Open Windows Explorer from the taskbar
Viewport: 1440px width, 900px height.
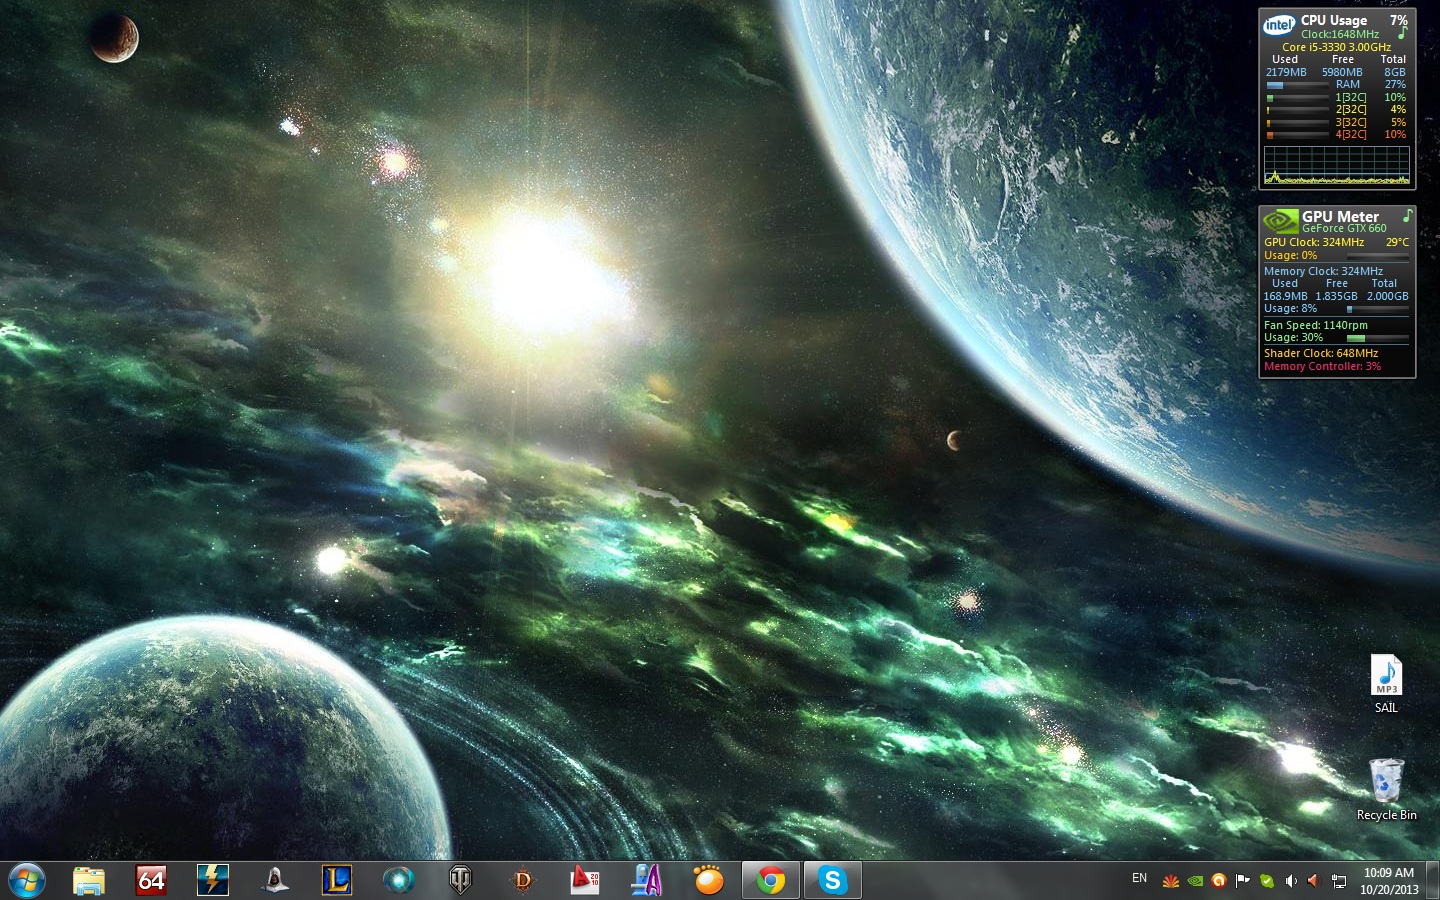tap(89, 880)
